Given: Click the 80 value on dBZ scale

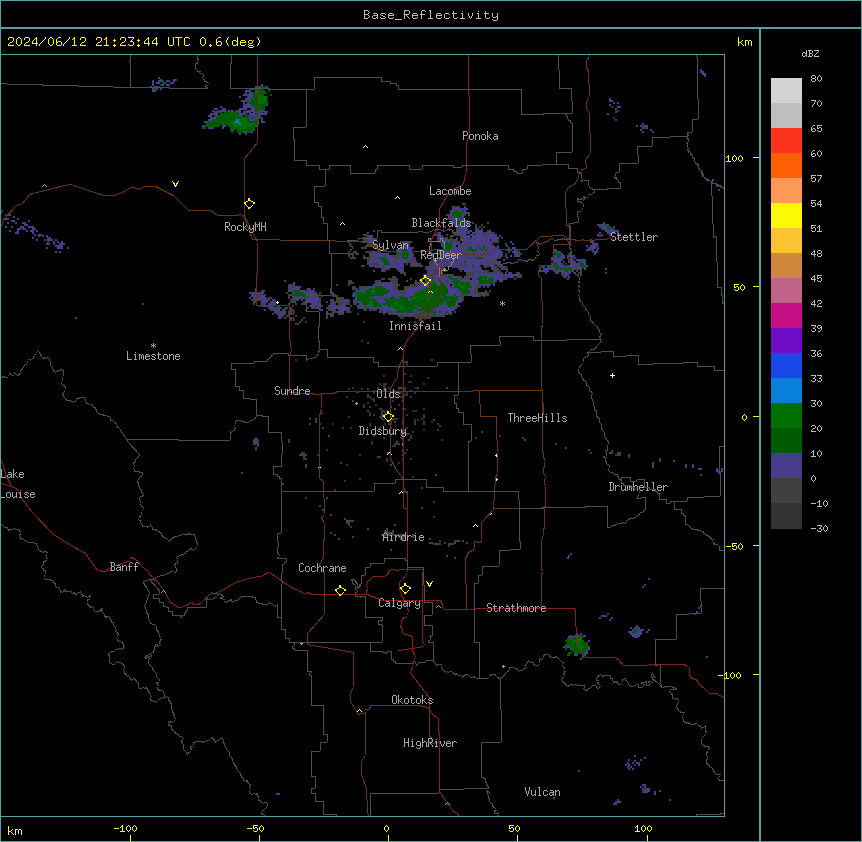Looking at the screenshot, I should pos(816,79).
